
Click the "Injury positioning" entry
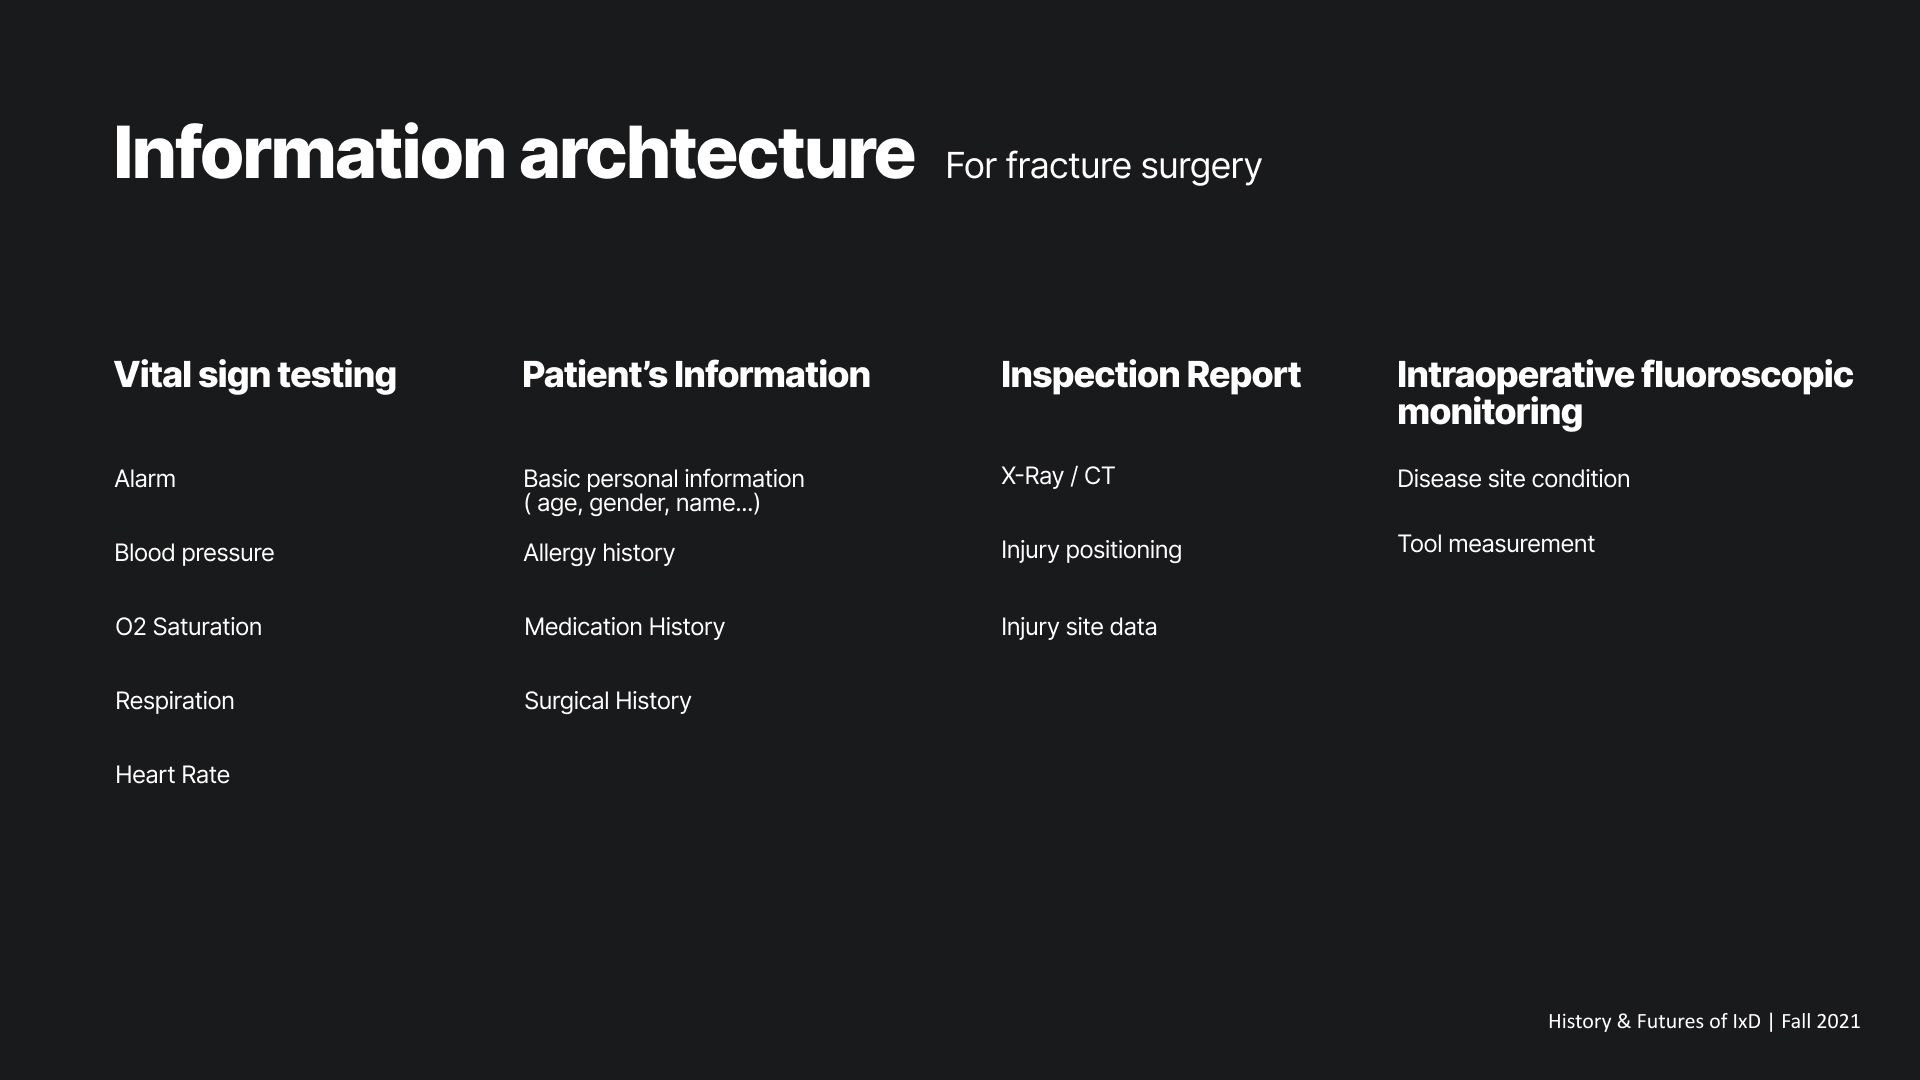(1091, 550)
